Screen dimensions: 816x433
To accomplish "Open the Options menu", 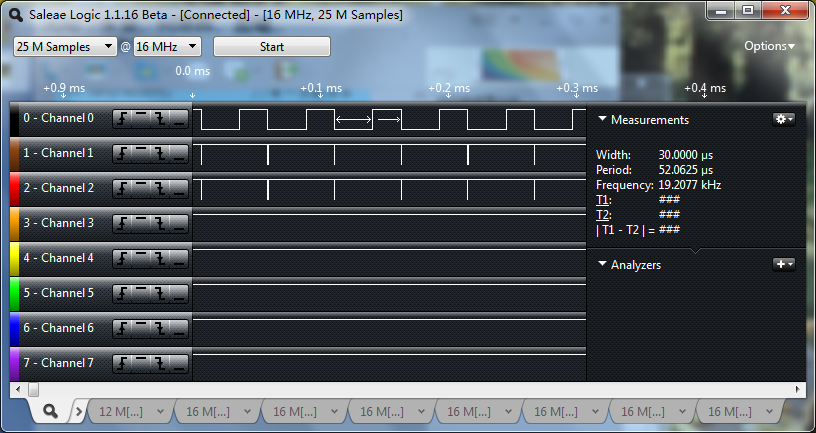I will pyautogui.click(x=769, y=46).
